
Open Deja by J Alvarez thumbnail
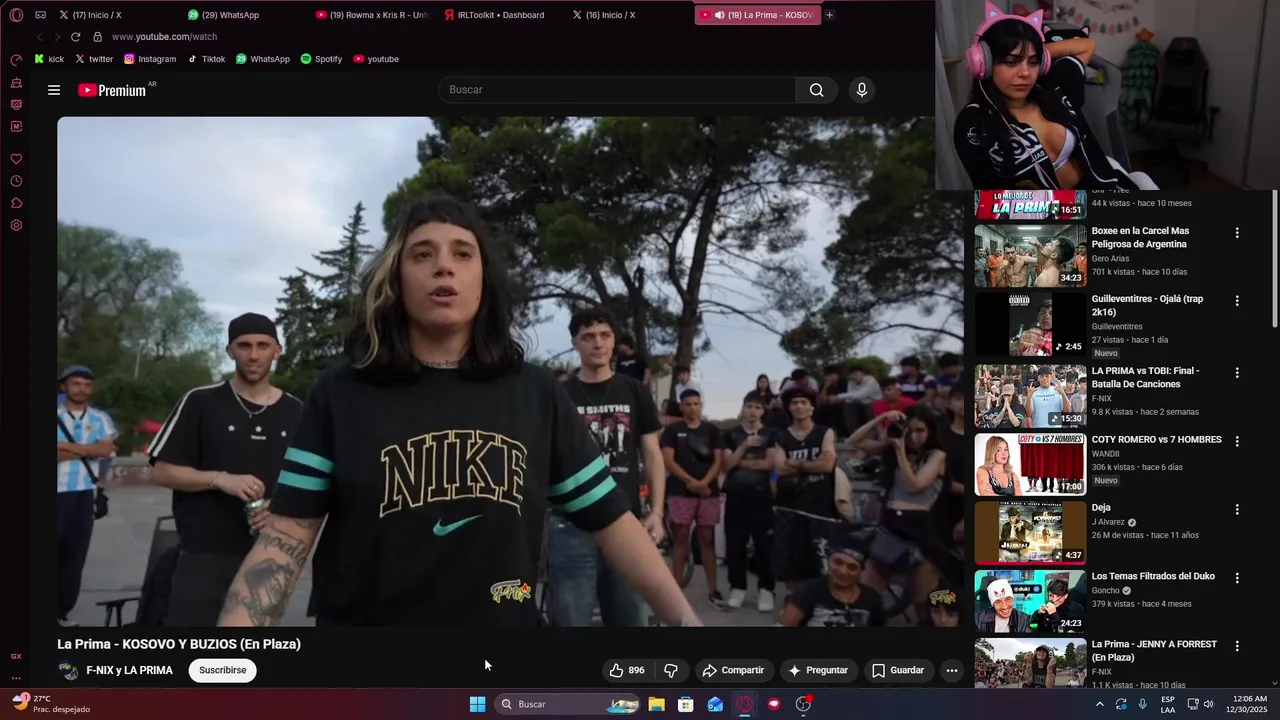click(x=1030, y=532)
